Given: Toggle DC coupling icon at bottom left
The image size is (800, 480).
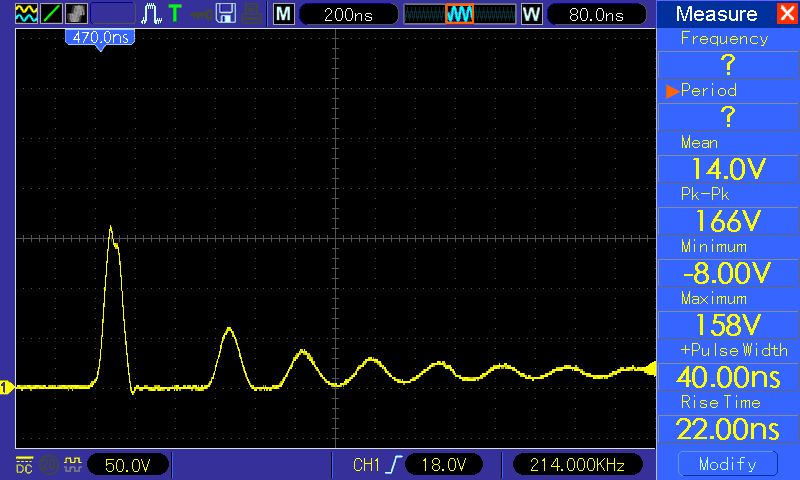Looking at the screenshot, I should point(24,465).
